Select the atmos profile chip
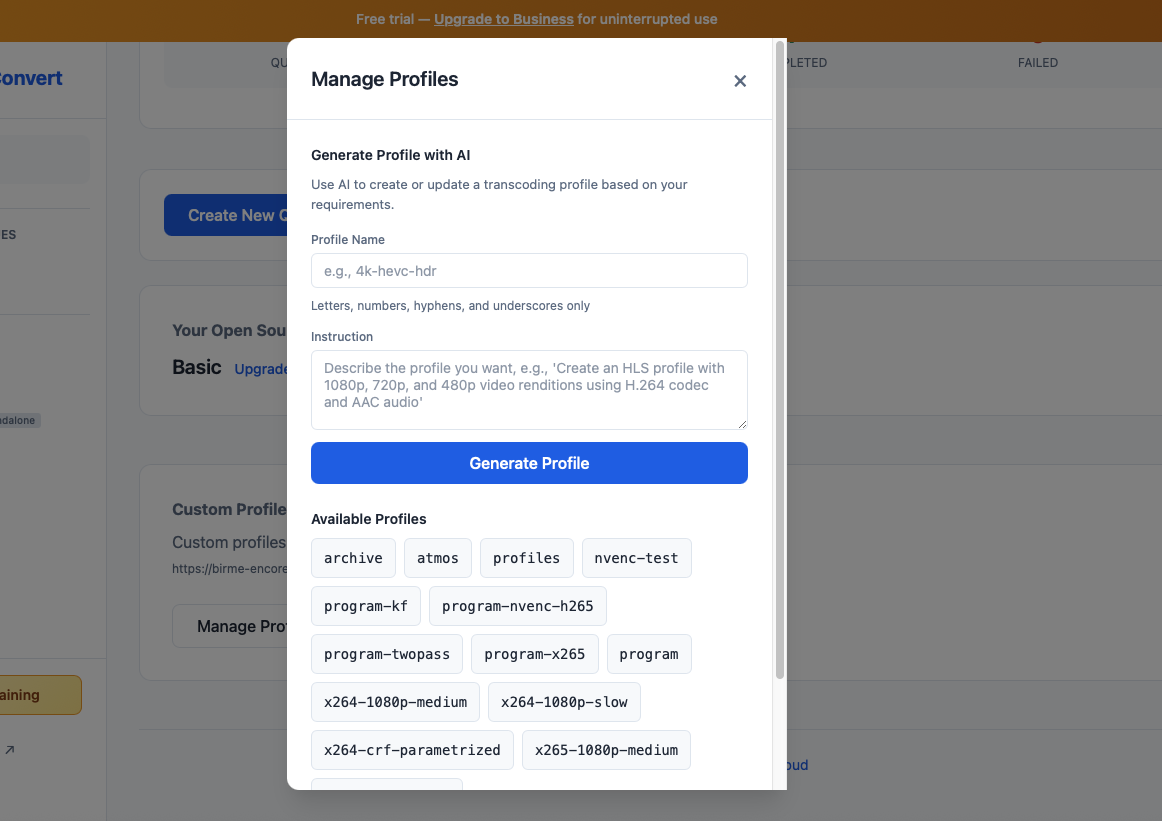The image size is (1162, 821). (x=437, y=558)
